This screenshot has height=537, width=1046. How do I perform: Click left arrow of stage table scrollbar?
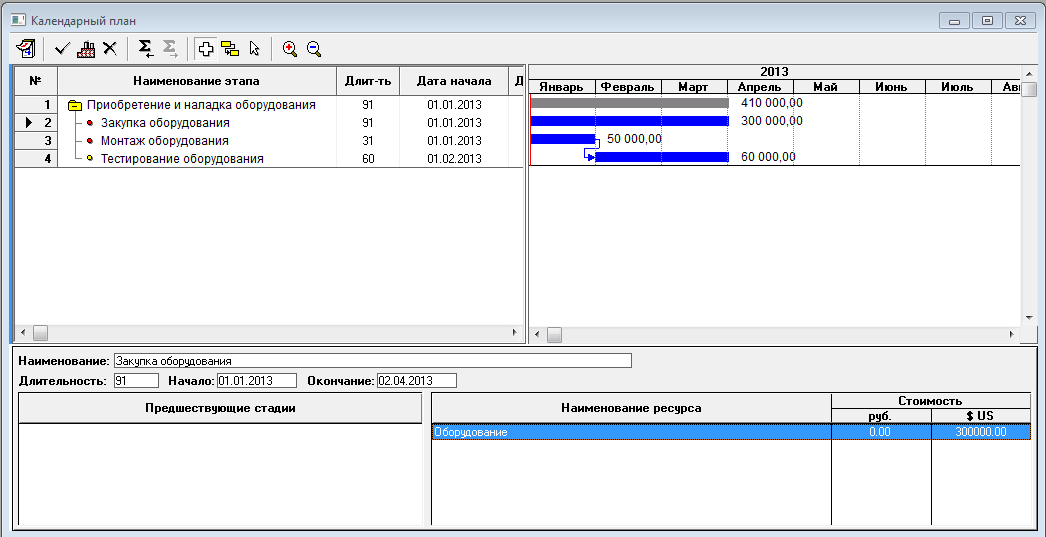point(22,332)
